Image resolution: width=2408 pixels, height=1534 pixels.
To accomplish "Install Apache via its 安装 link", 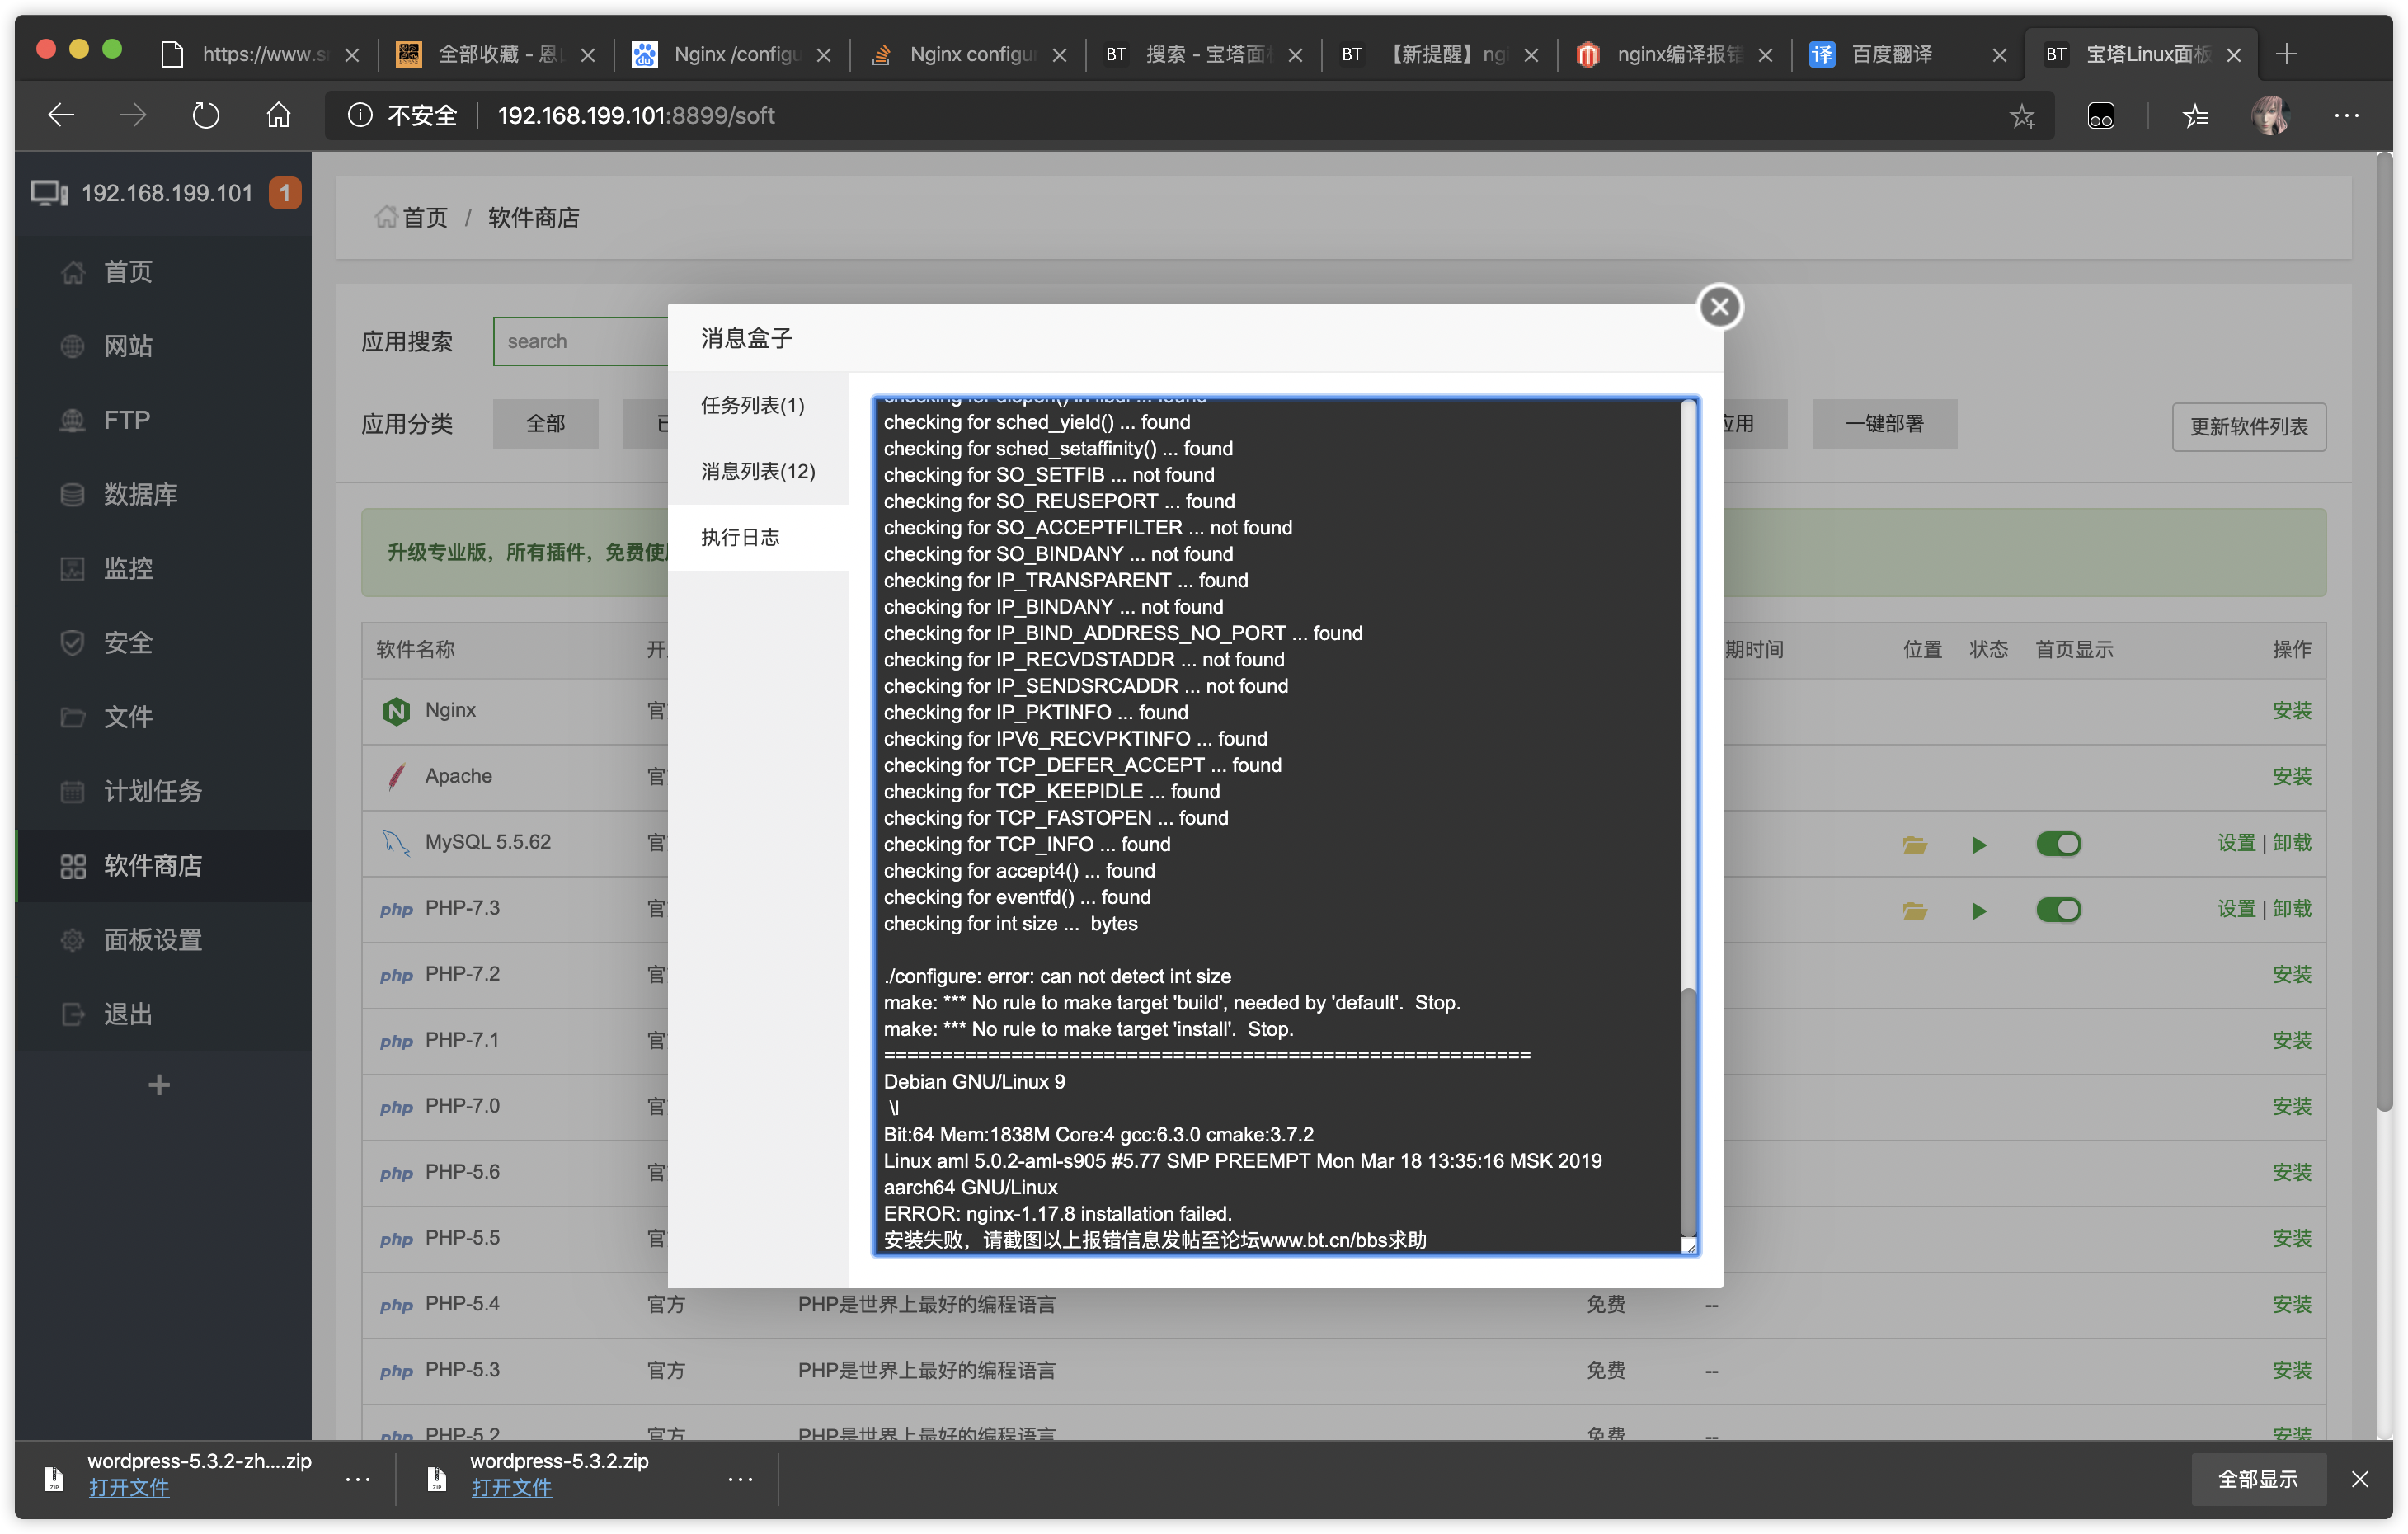I will pos(2293,776).
